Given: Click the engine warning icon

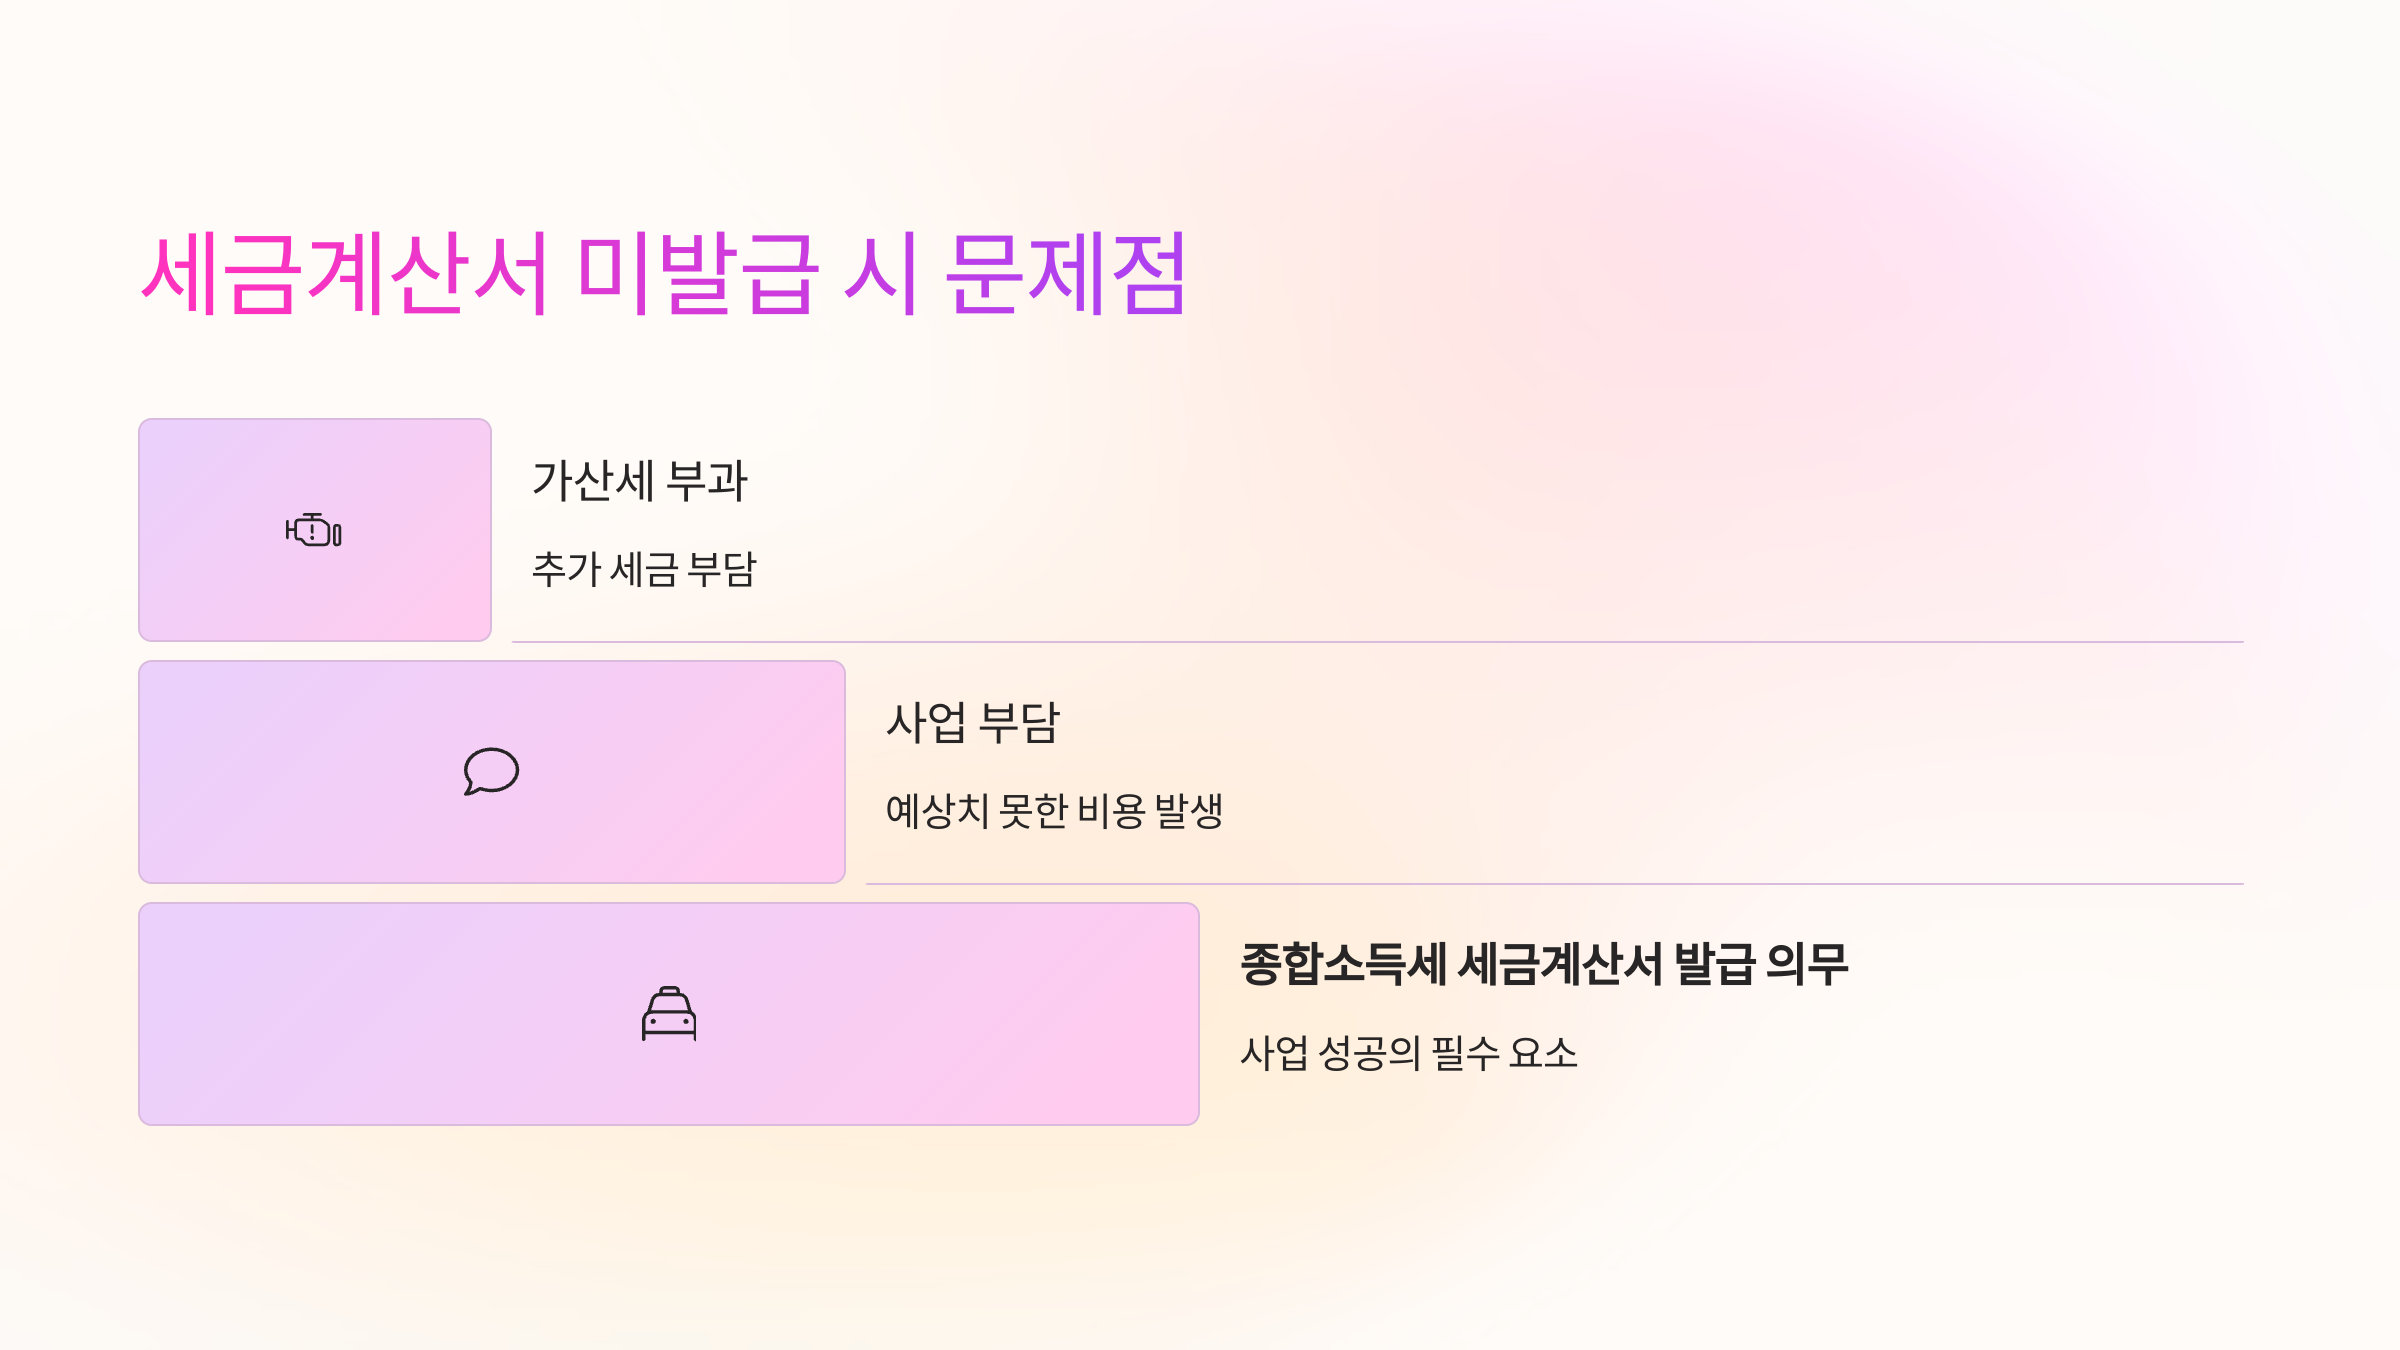Looking at the screenshot, I should point(314,530).
